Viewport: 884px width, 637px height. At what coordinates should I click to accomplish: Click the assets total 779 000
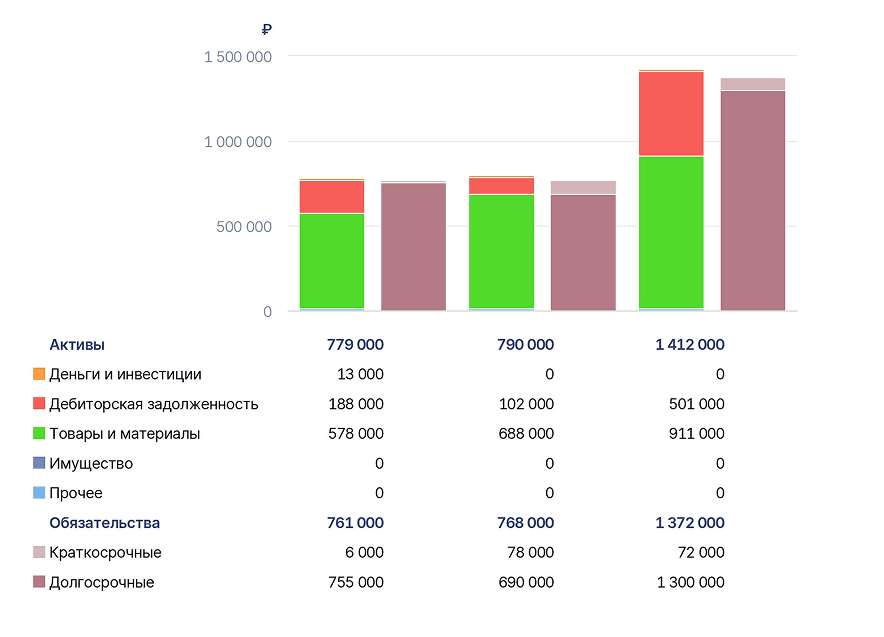(x=355, y=344)
